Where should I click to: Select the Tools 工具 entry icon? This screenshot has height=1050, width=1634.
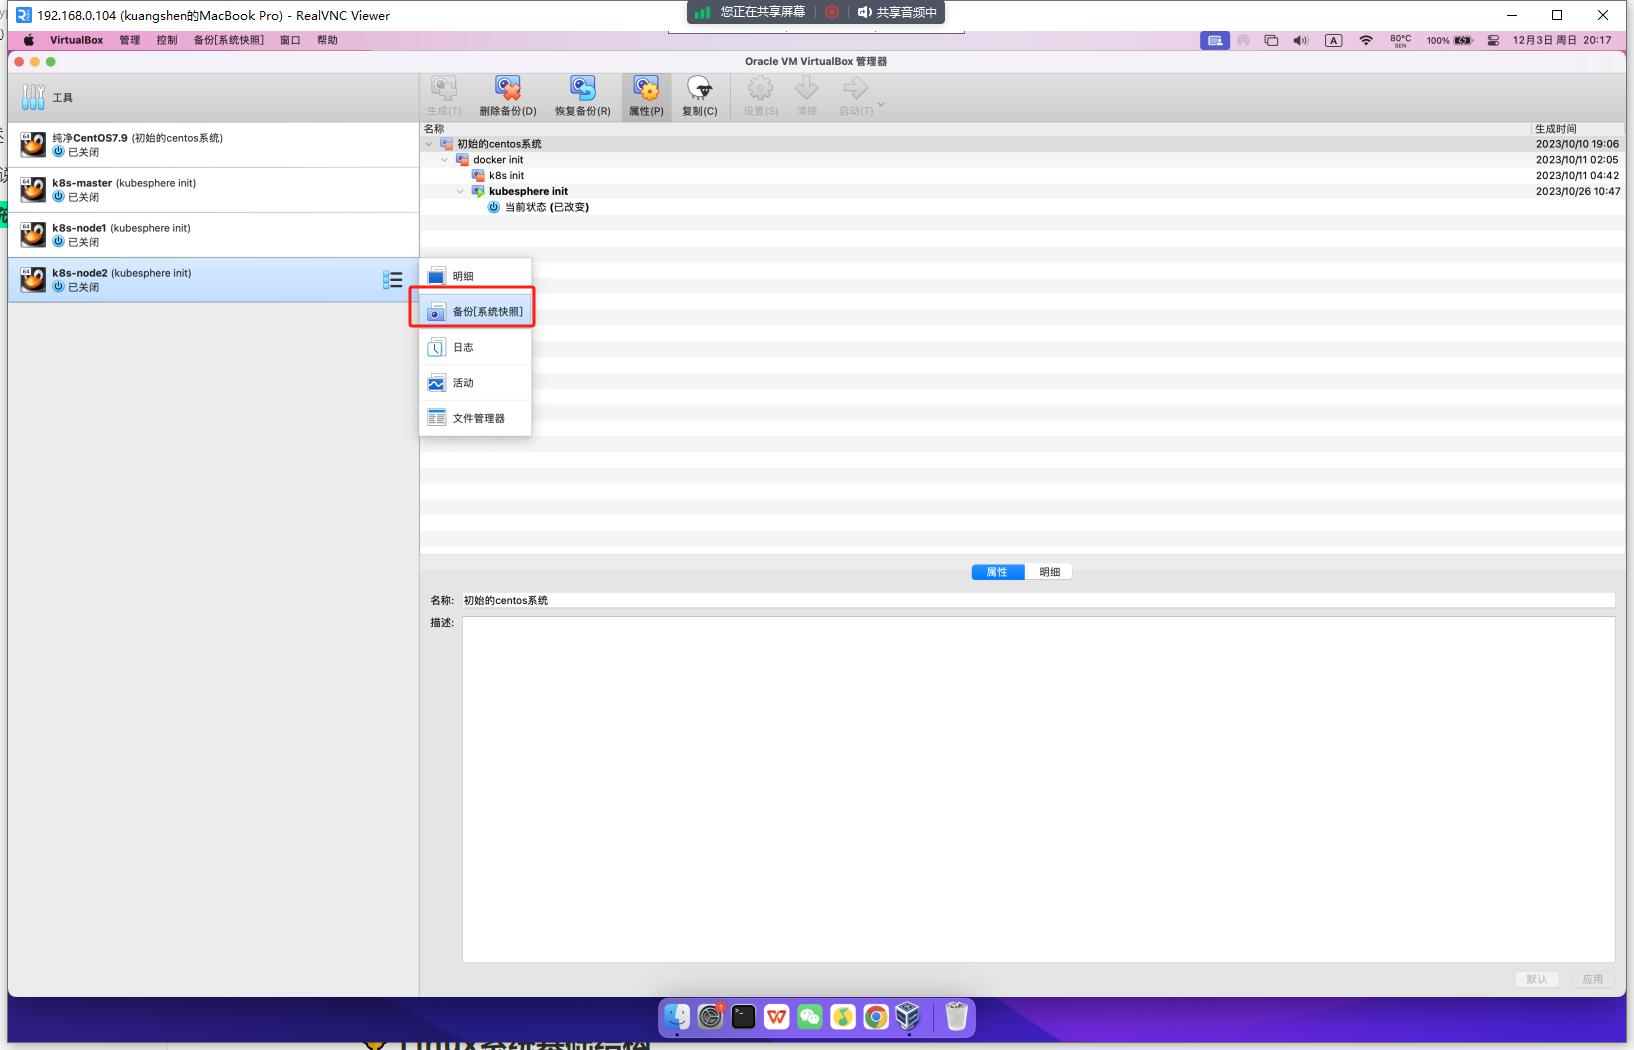(x=33, y=97)
